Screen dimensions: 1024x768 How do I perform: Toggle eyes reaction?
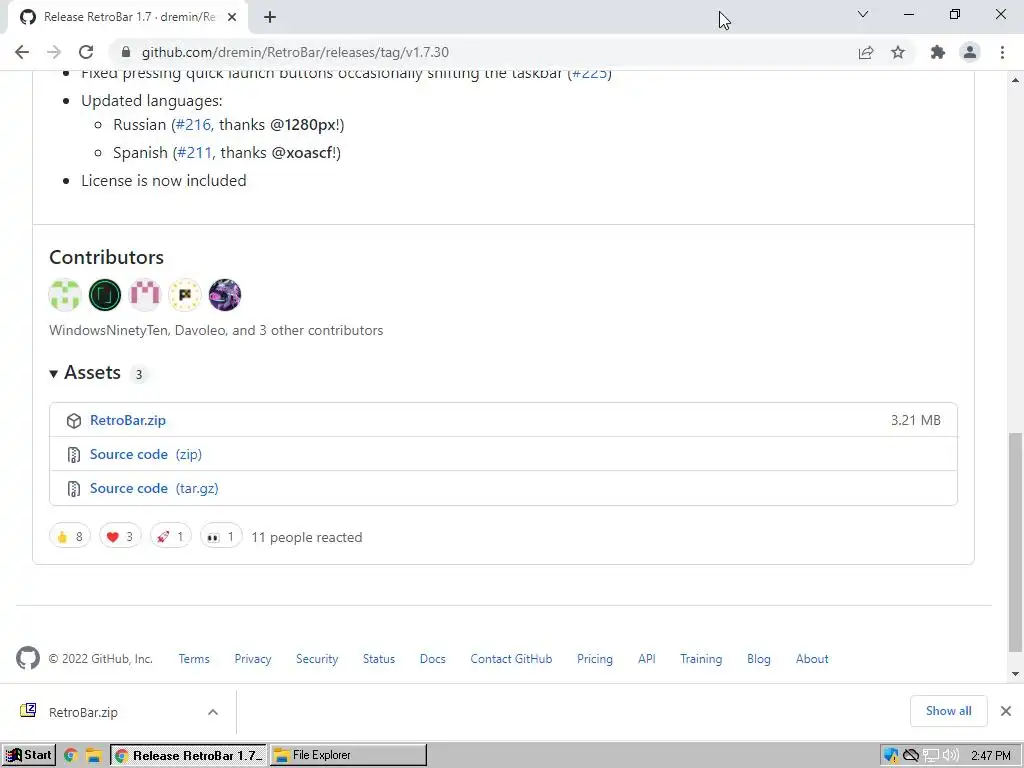pos(221,537)
